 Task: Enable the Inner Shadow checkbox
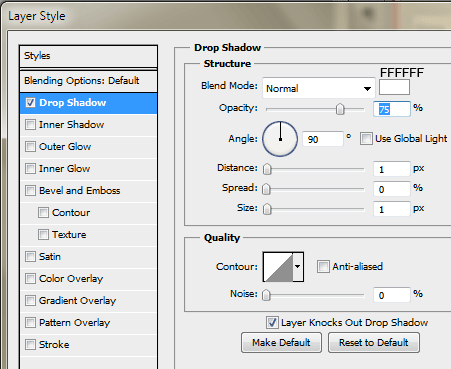pyautogui.click(x=30, y=125)
